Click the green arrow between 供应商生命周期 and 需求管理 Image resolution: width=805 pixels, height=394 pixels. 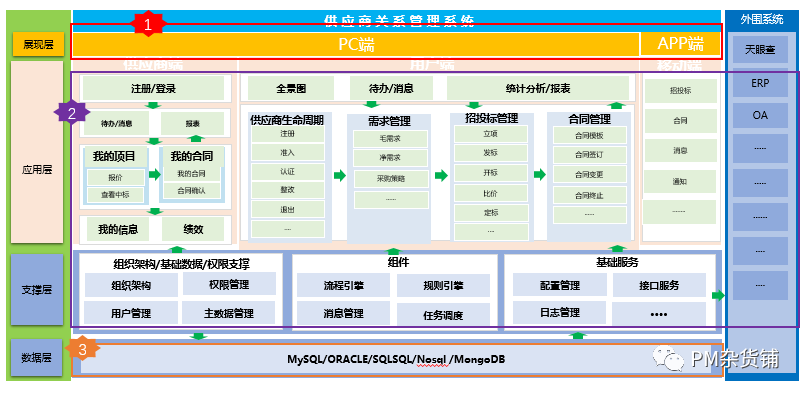[x=339, y=175]
